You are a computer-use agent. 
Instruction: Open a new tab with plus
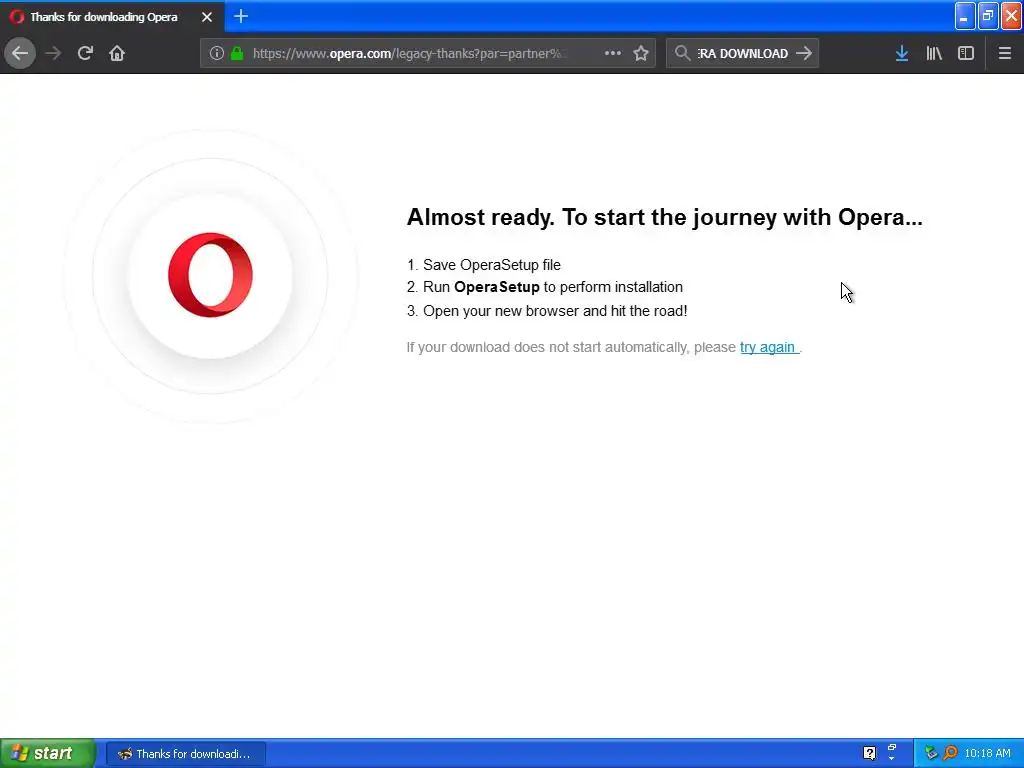(x=241, y=16)
